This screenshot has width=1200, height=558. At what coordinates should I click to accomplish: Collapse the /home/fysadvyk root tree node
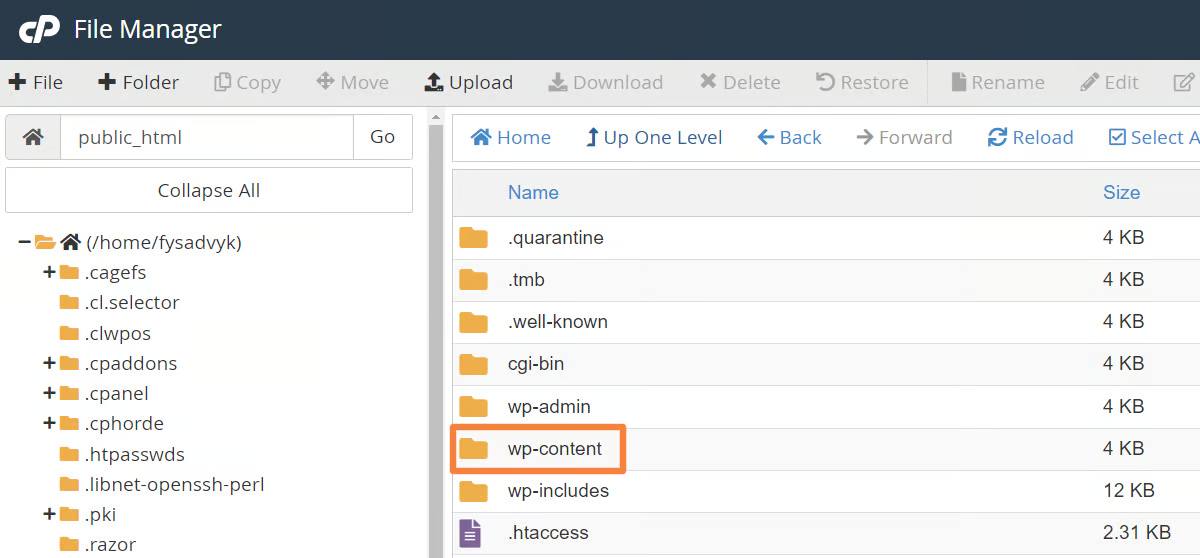tap(24, 242)
